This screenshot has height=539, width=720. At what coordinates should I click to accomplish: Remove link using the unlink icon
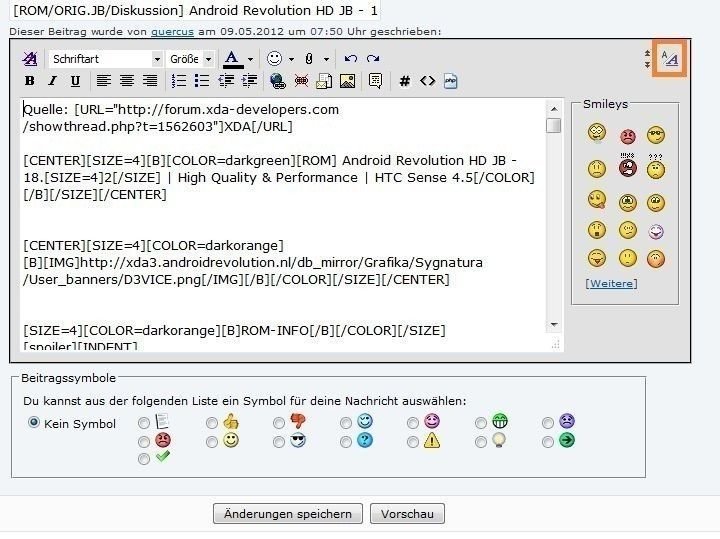pos(301,81)
